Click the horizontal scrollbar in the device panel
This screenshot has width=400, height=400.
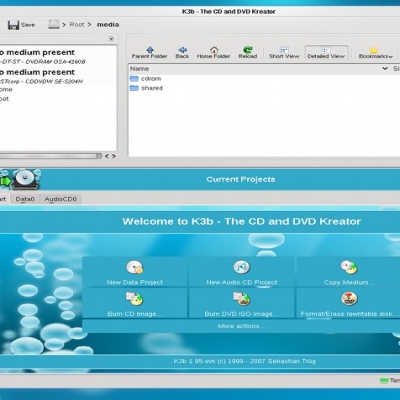[51, 156]
